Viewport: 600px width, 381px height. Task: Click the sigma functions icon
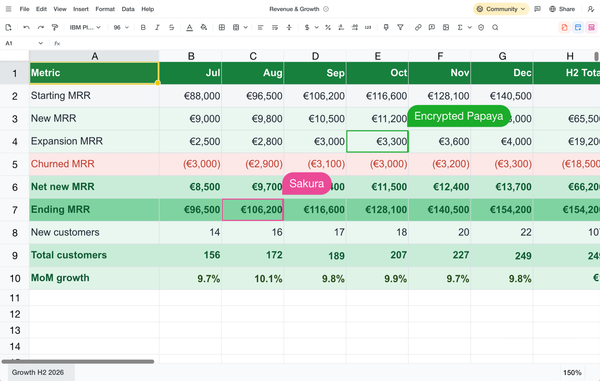(x=460, y=27)
